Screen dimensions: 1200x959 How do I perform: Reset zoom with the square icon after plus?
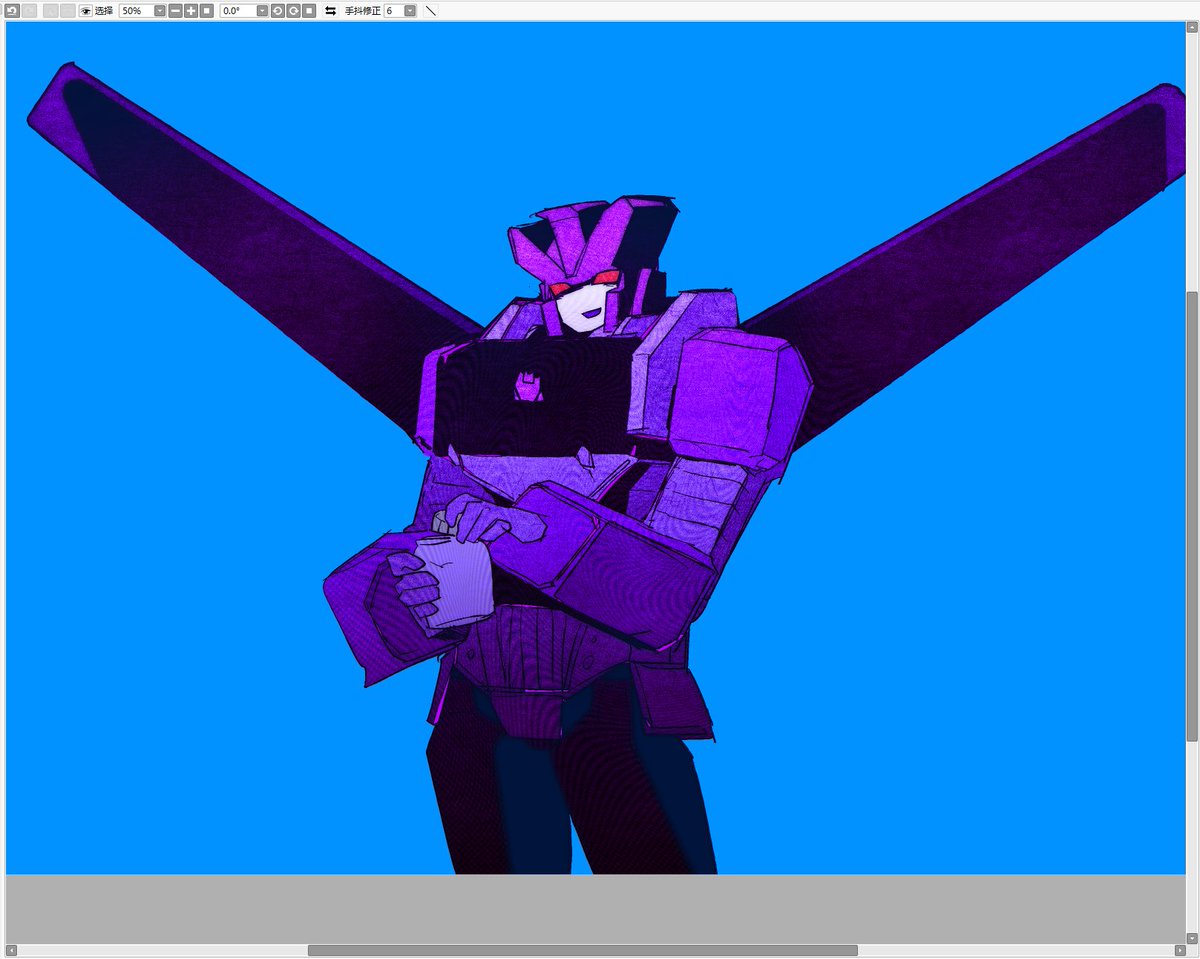tap(206, 10)
